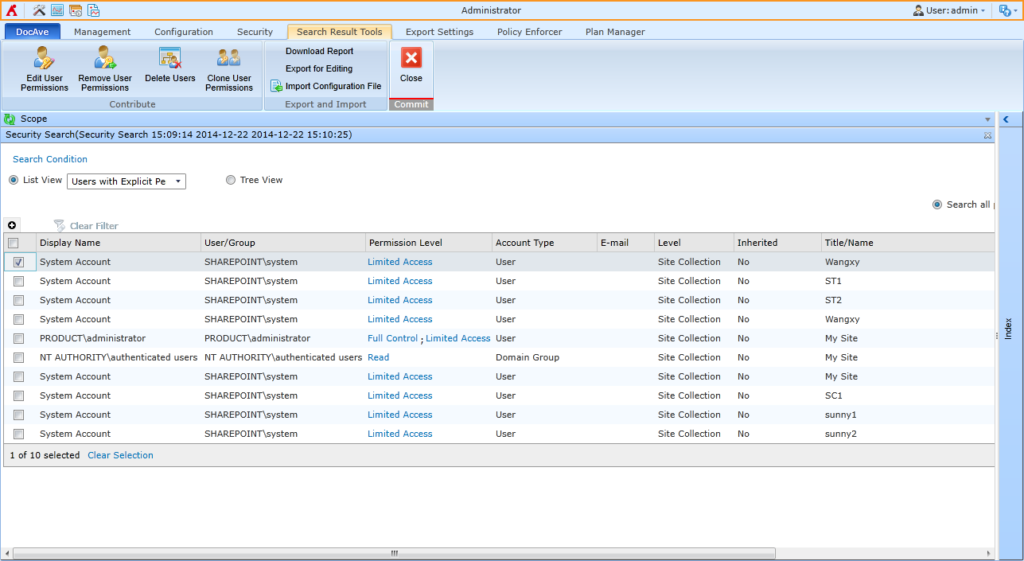Collapse the Index side panel arrow
The height and width of the screenshot is (561, 1024).
pyautogui.click(x=1006, y=120)
